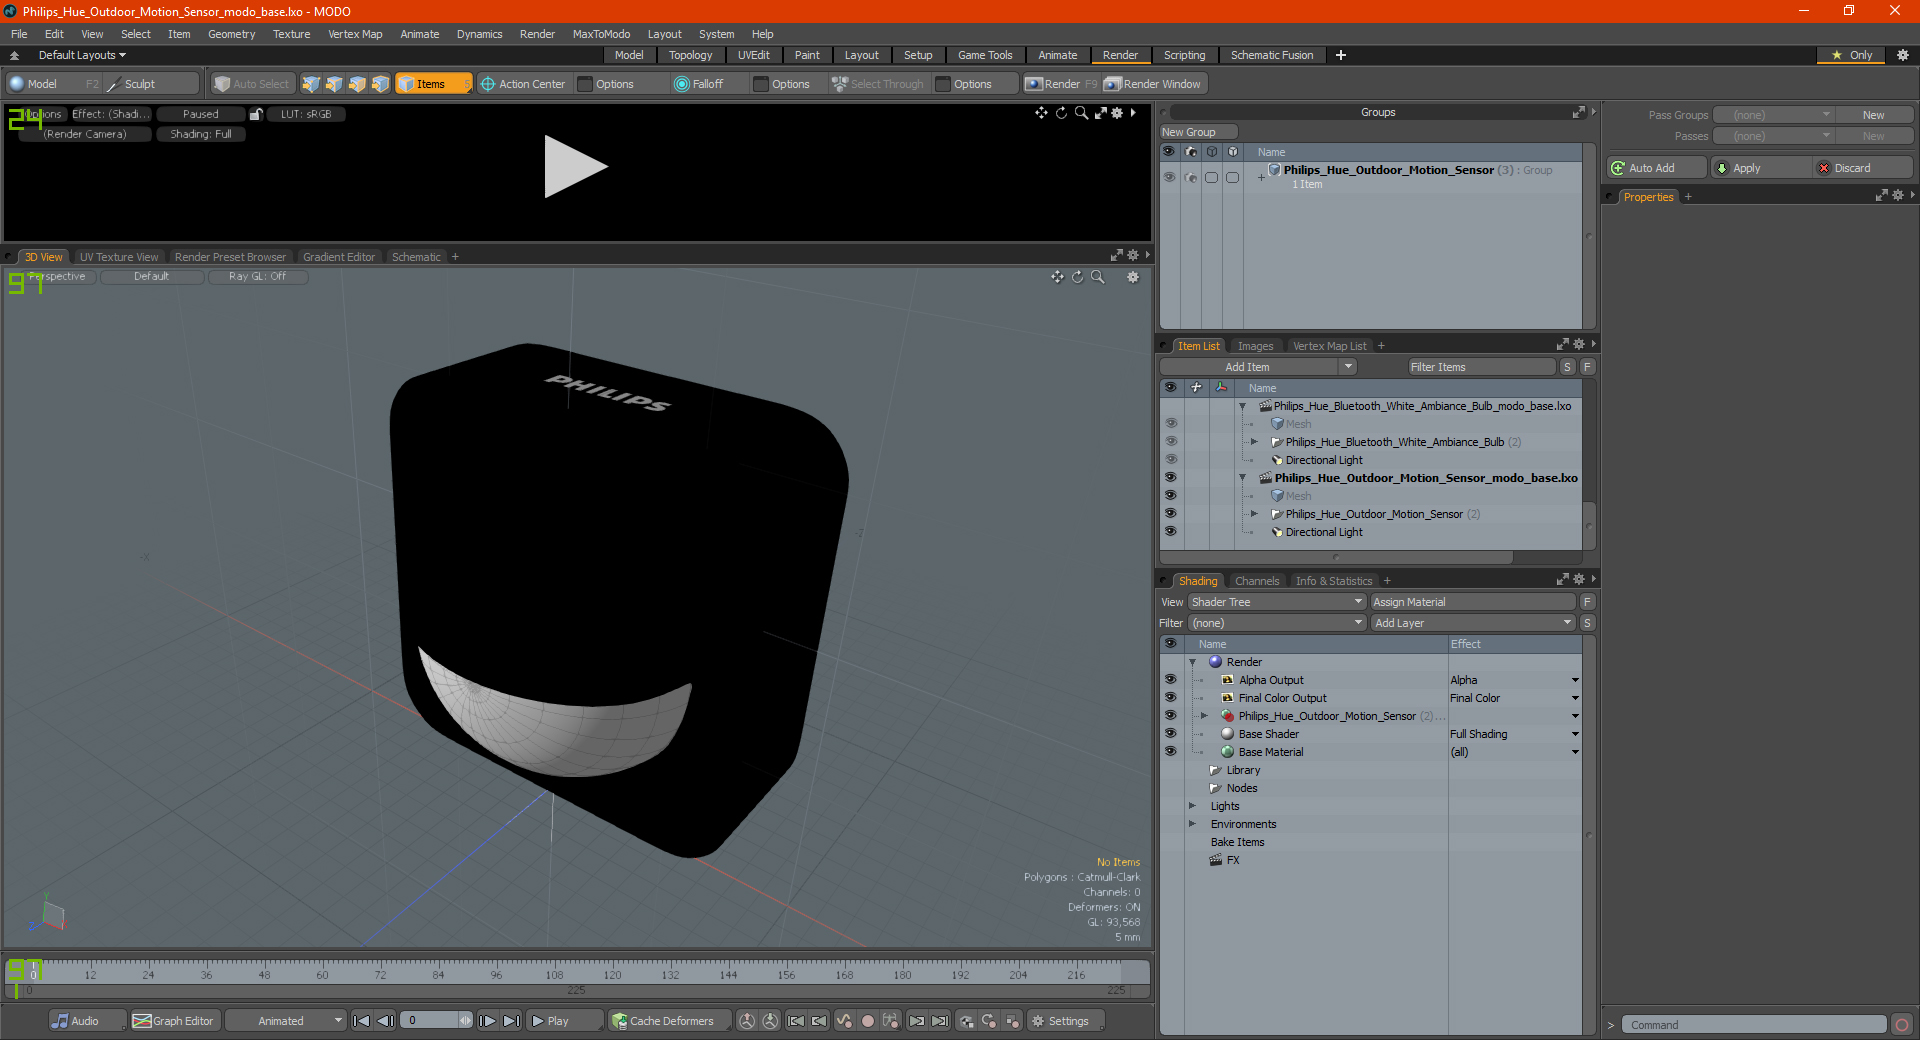The height and width of the screenshot is (1040, 1920).
Task: Click preview viewport zoom magnifier
Action: pos(1081,113)
